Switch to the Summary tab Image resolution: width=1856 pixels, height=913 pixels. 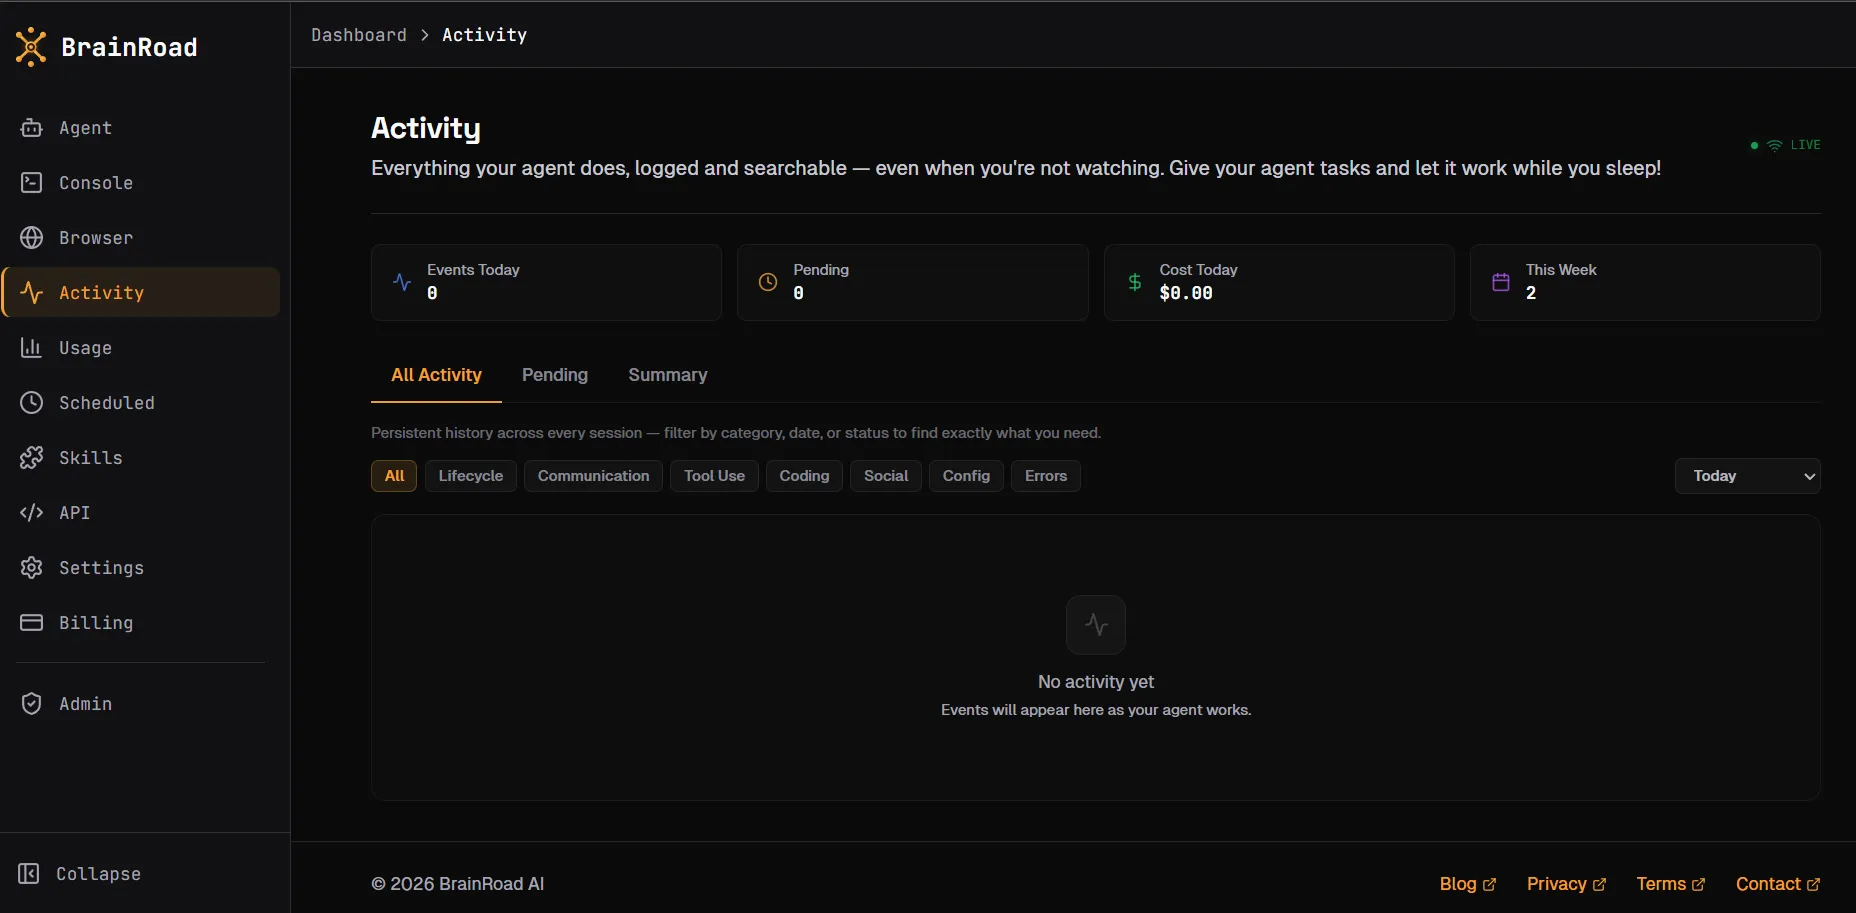(x=668, y=375)
